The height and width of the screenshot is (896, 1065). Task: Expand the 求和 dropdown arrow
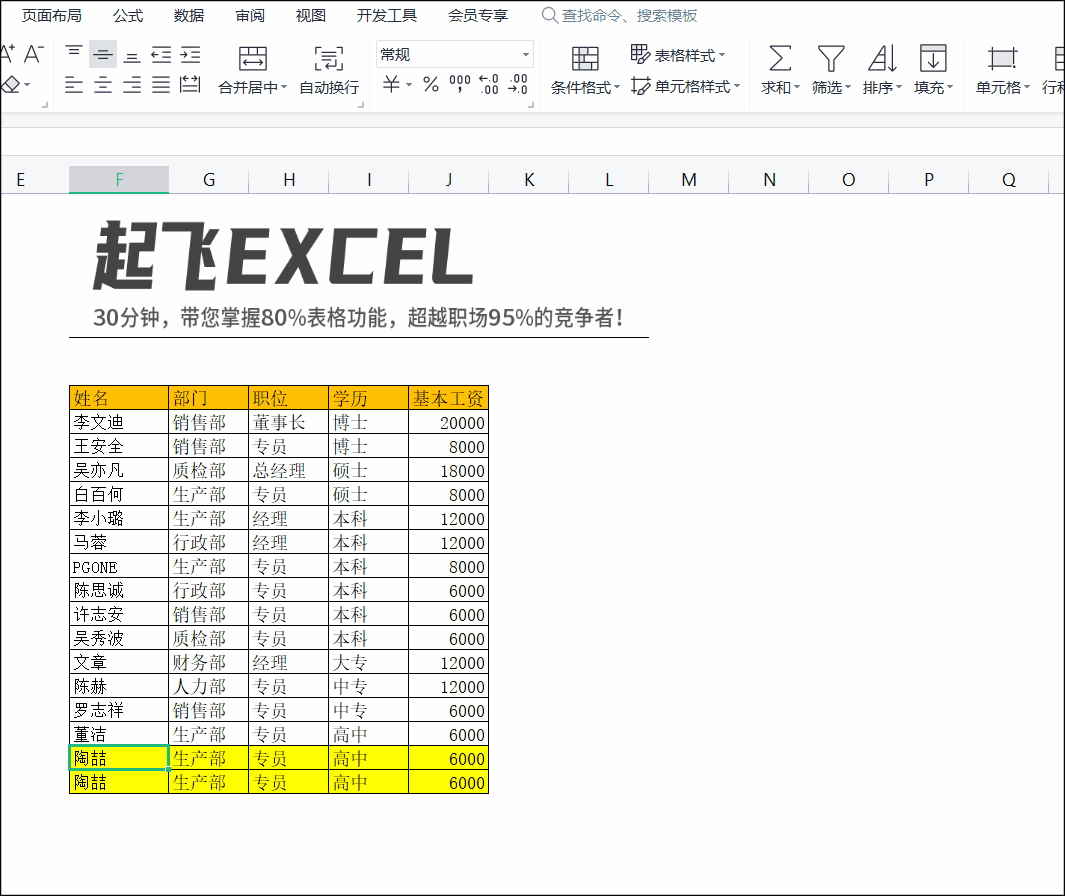coord(797,87)
